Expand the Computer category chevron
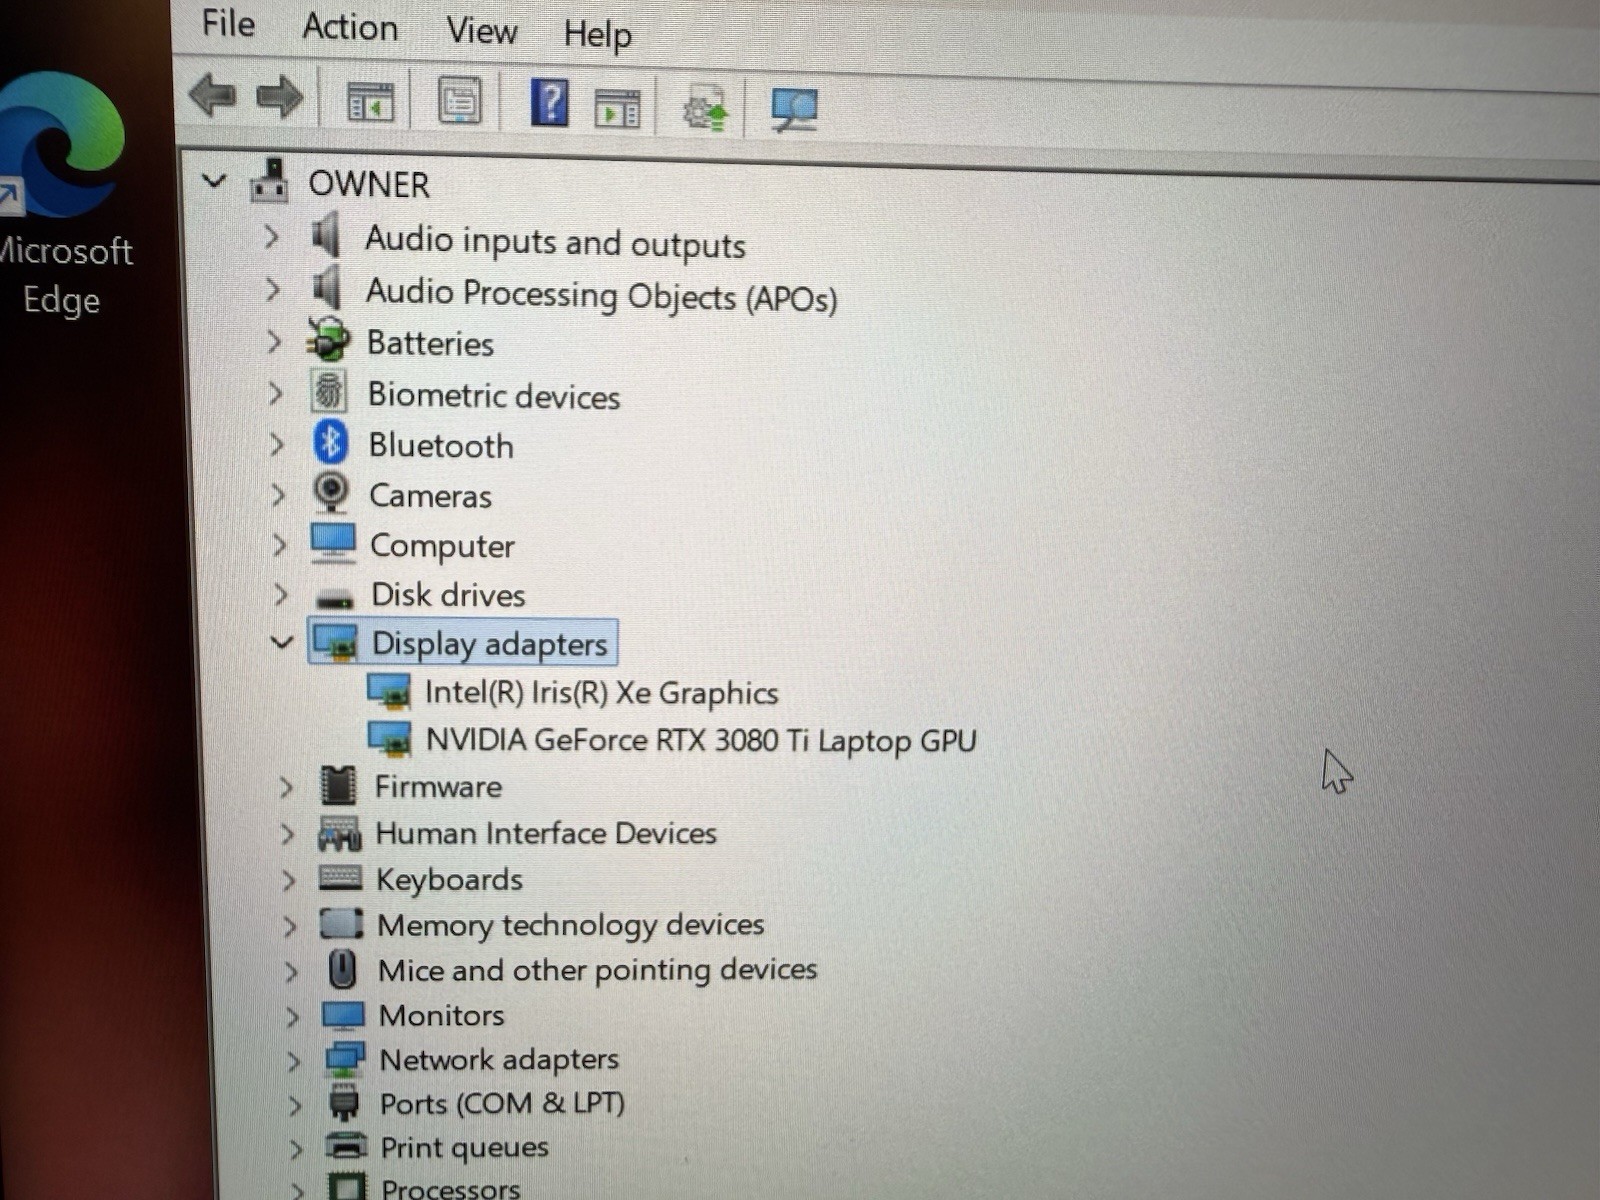The image size is (1600, 1200). point(279,544)
